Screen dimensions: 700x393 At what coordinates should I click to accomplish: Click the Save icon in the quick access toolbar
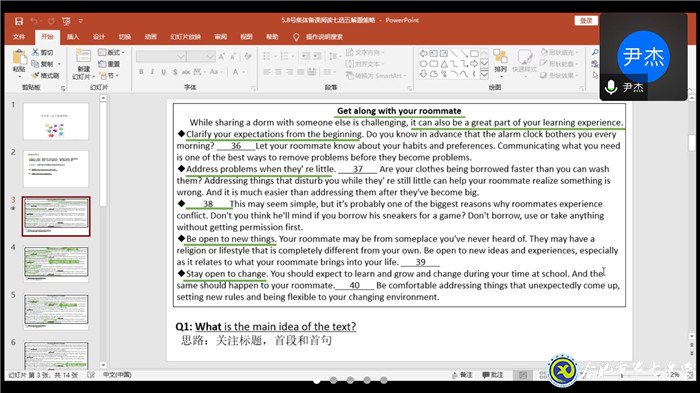click(x=19, y=21)
